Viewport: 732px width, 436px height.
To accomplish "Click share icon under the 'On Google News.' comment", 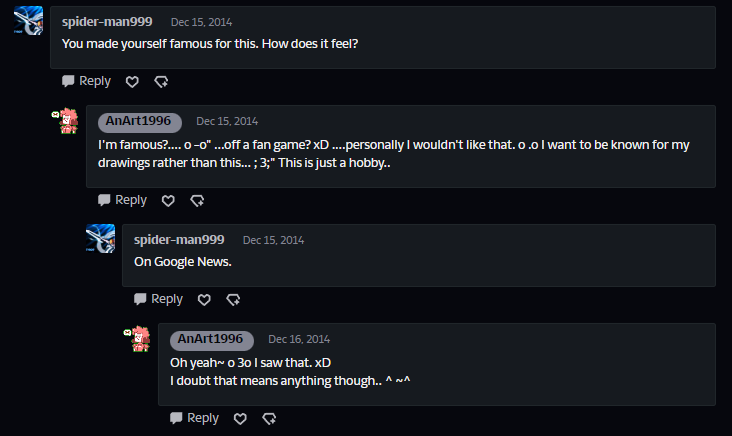I will [233, 300].
